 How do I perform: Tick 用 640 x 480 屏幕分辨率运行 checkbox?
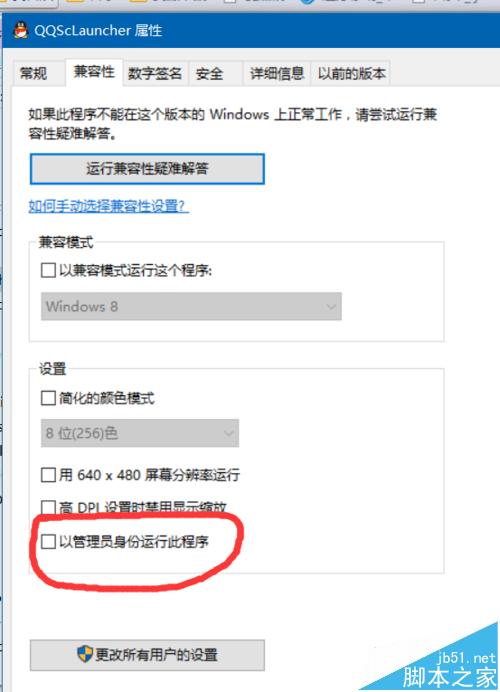(48, 475)
